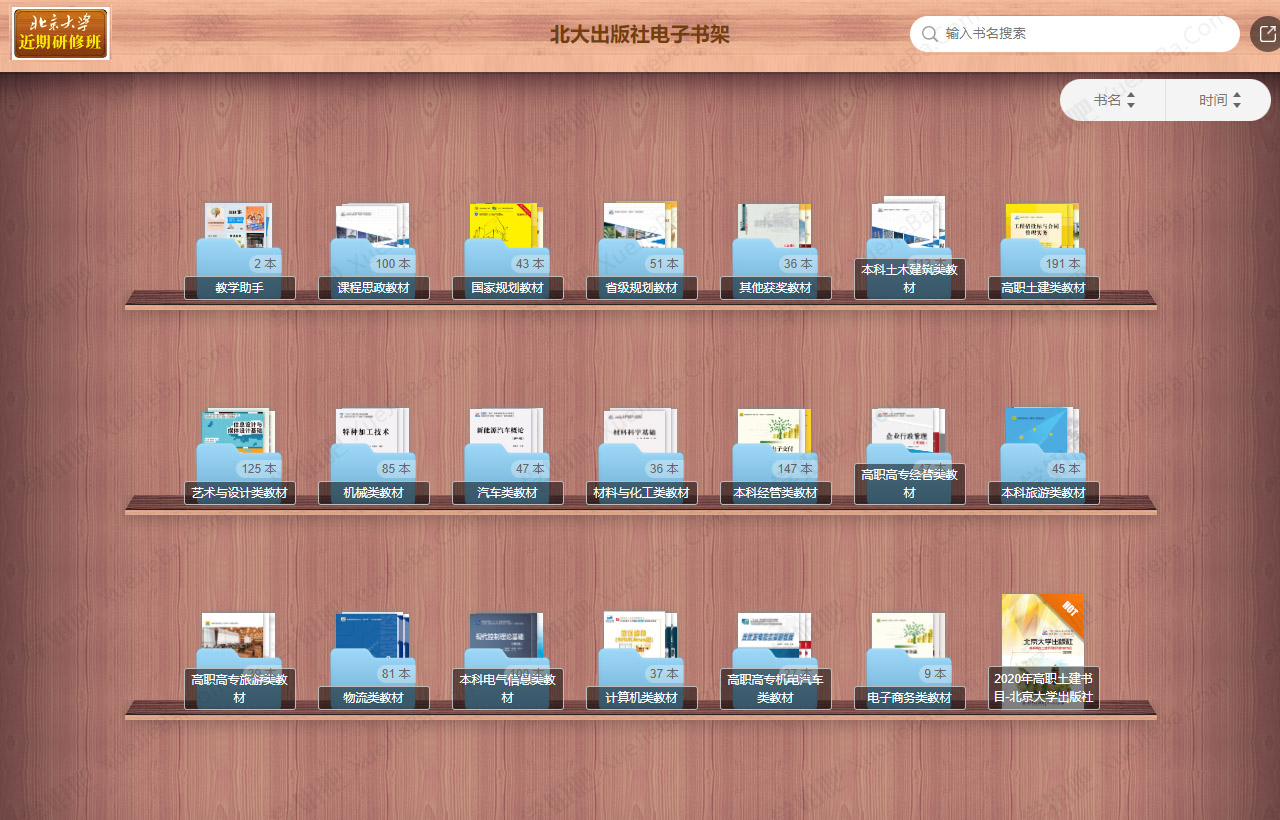Click the magnifier search icon
The width and height of the screenshot is (1280, 820).
point(929,34)
